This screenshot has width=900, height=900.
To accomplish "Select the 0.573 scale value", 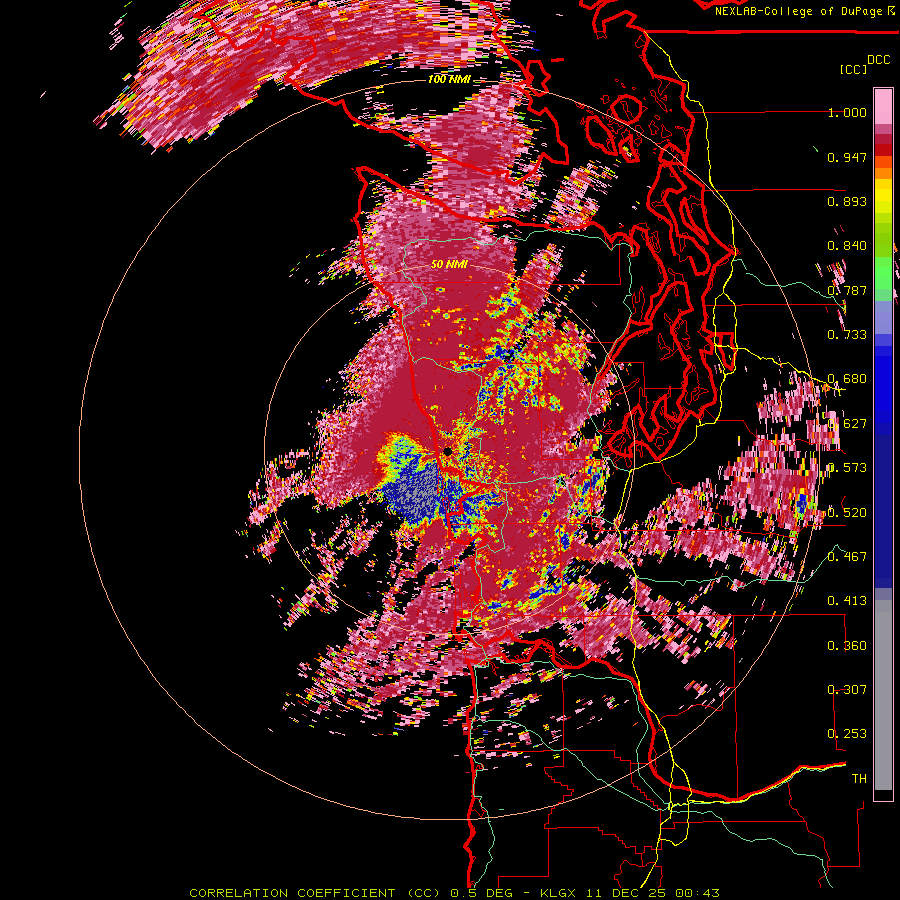I will [x=847, y=468].
